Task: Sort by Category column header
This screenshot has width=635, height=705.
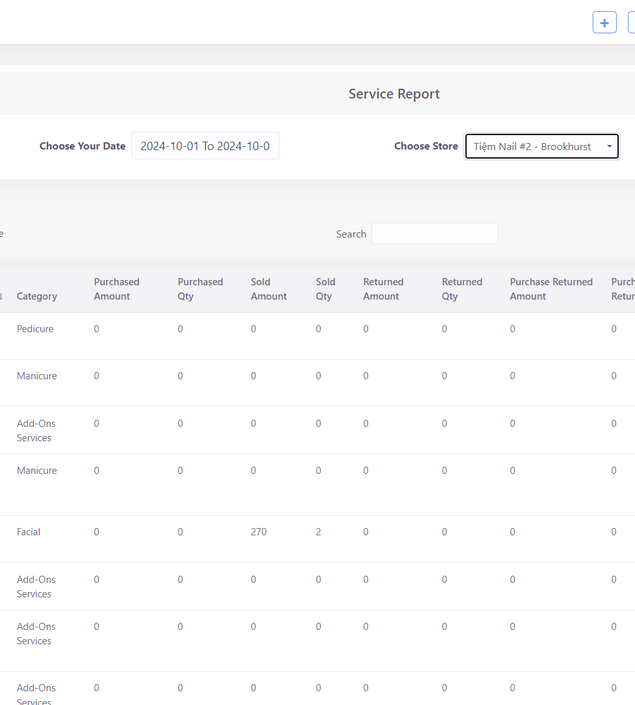Action: [x=37, y=296]
